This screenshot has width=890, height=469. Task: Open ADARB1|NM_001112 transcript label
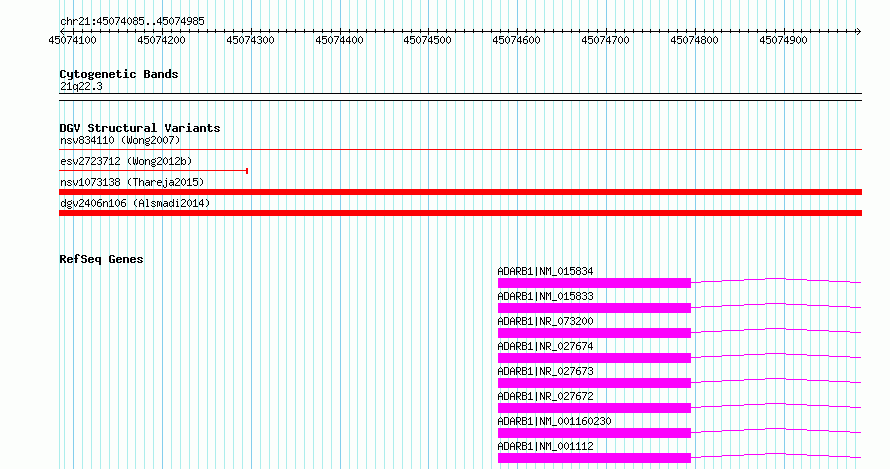click(545, 446)
